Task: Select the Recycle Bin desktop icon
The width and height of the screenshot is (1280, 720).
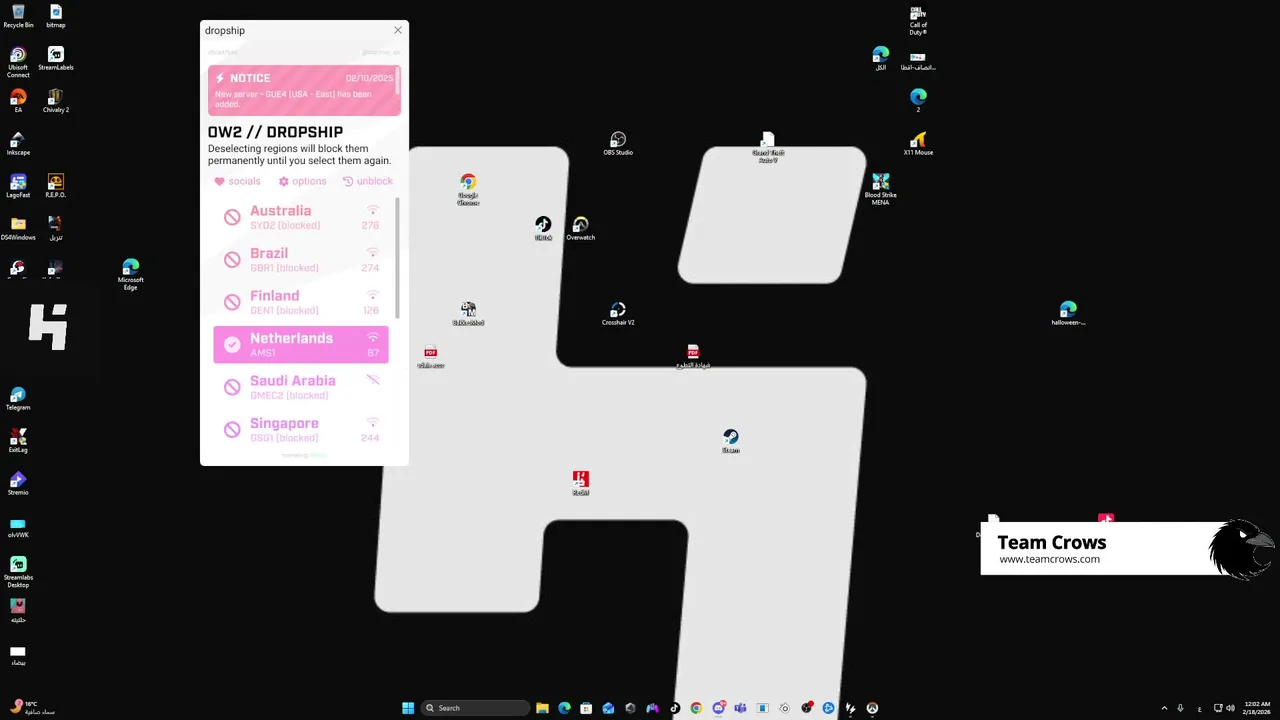Action: pos(18,16)
